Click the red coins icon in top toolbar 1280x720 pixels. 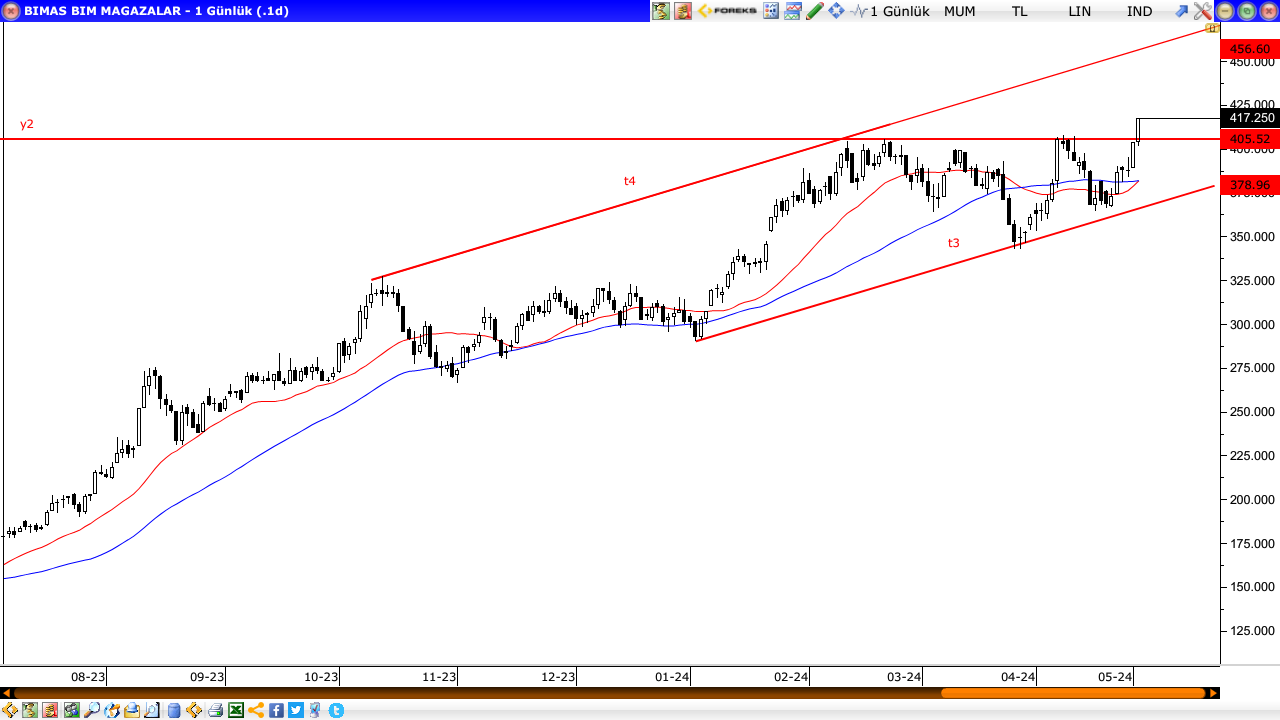pos(683,11)
